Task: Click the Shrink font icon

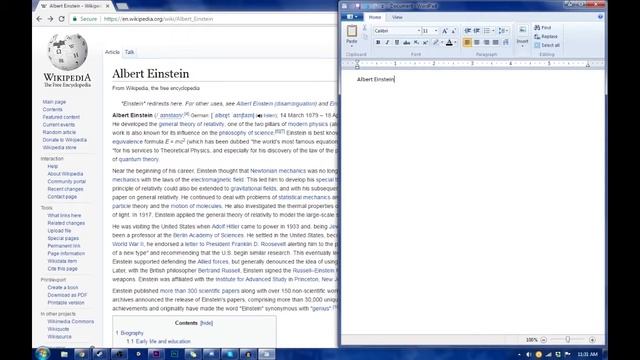Action: point(453,31)
